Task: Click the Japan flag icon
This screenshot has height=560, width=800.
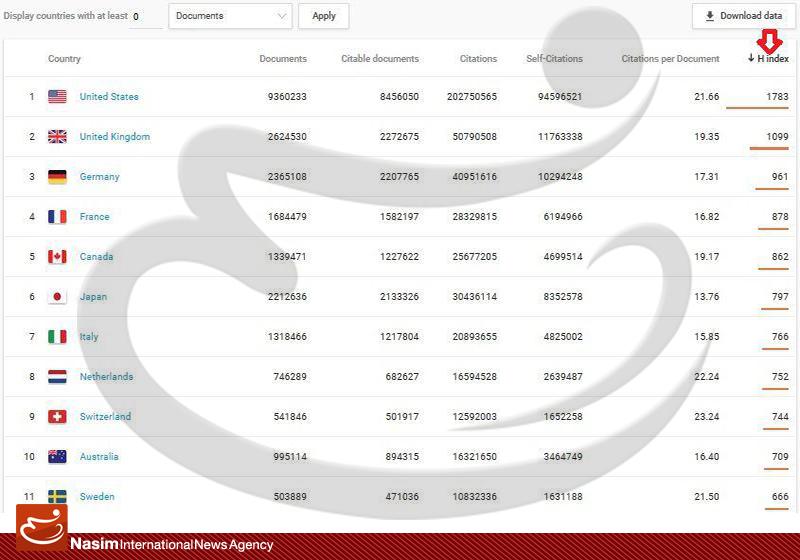Action: point(57,297)
